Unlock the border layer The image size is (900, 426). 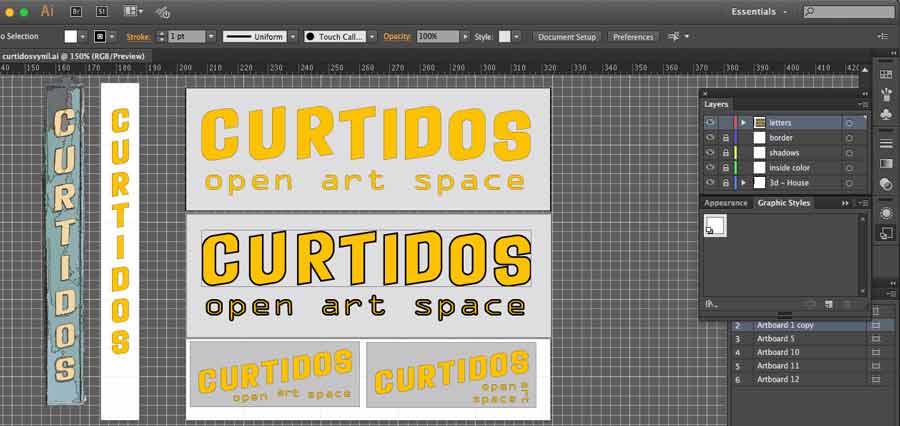(726, 138)
